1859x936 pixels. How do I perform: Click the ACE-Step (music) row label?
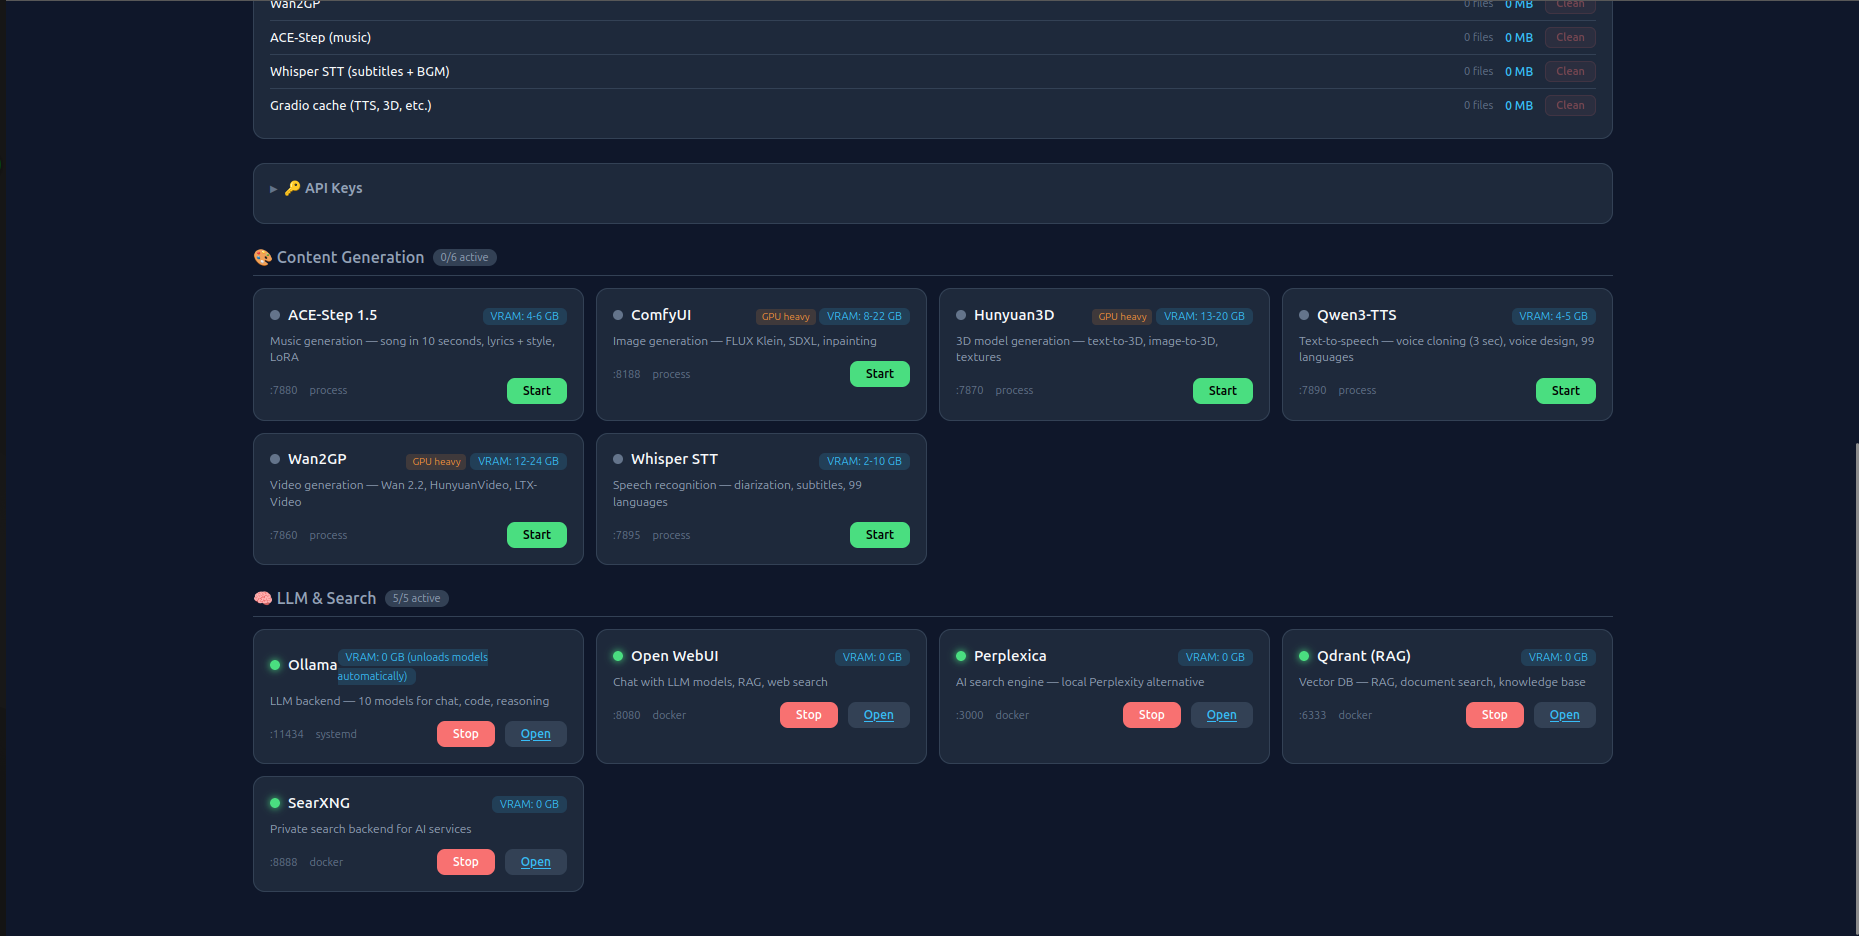coord(321,38)
